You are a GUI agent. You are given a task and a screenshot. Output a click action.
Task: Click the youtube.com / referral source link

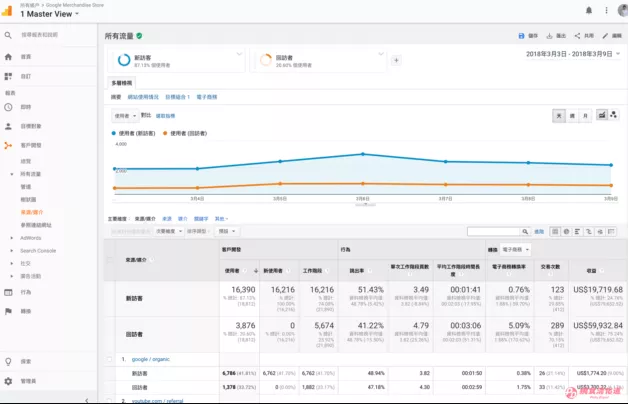click(x=157, y=401)
